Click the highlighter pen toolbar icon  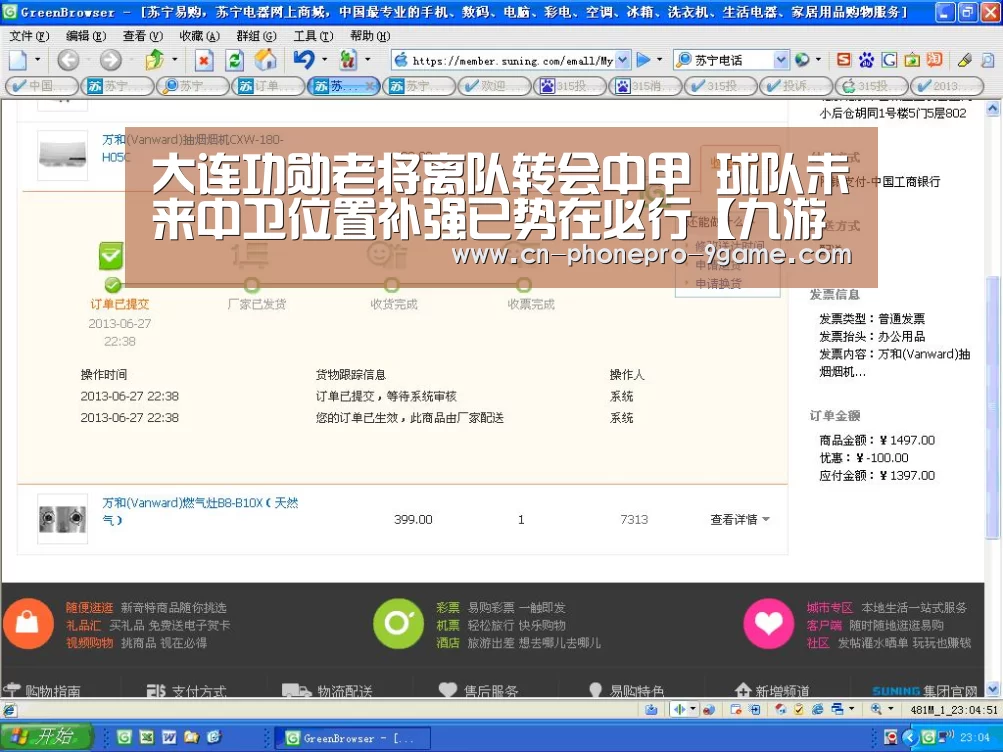(x=965, y=60)
